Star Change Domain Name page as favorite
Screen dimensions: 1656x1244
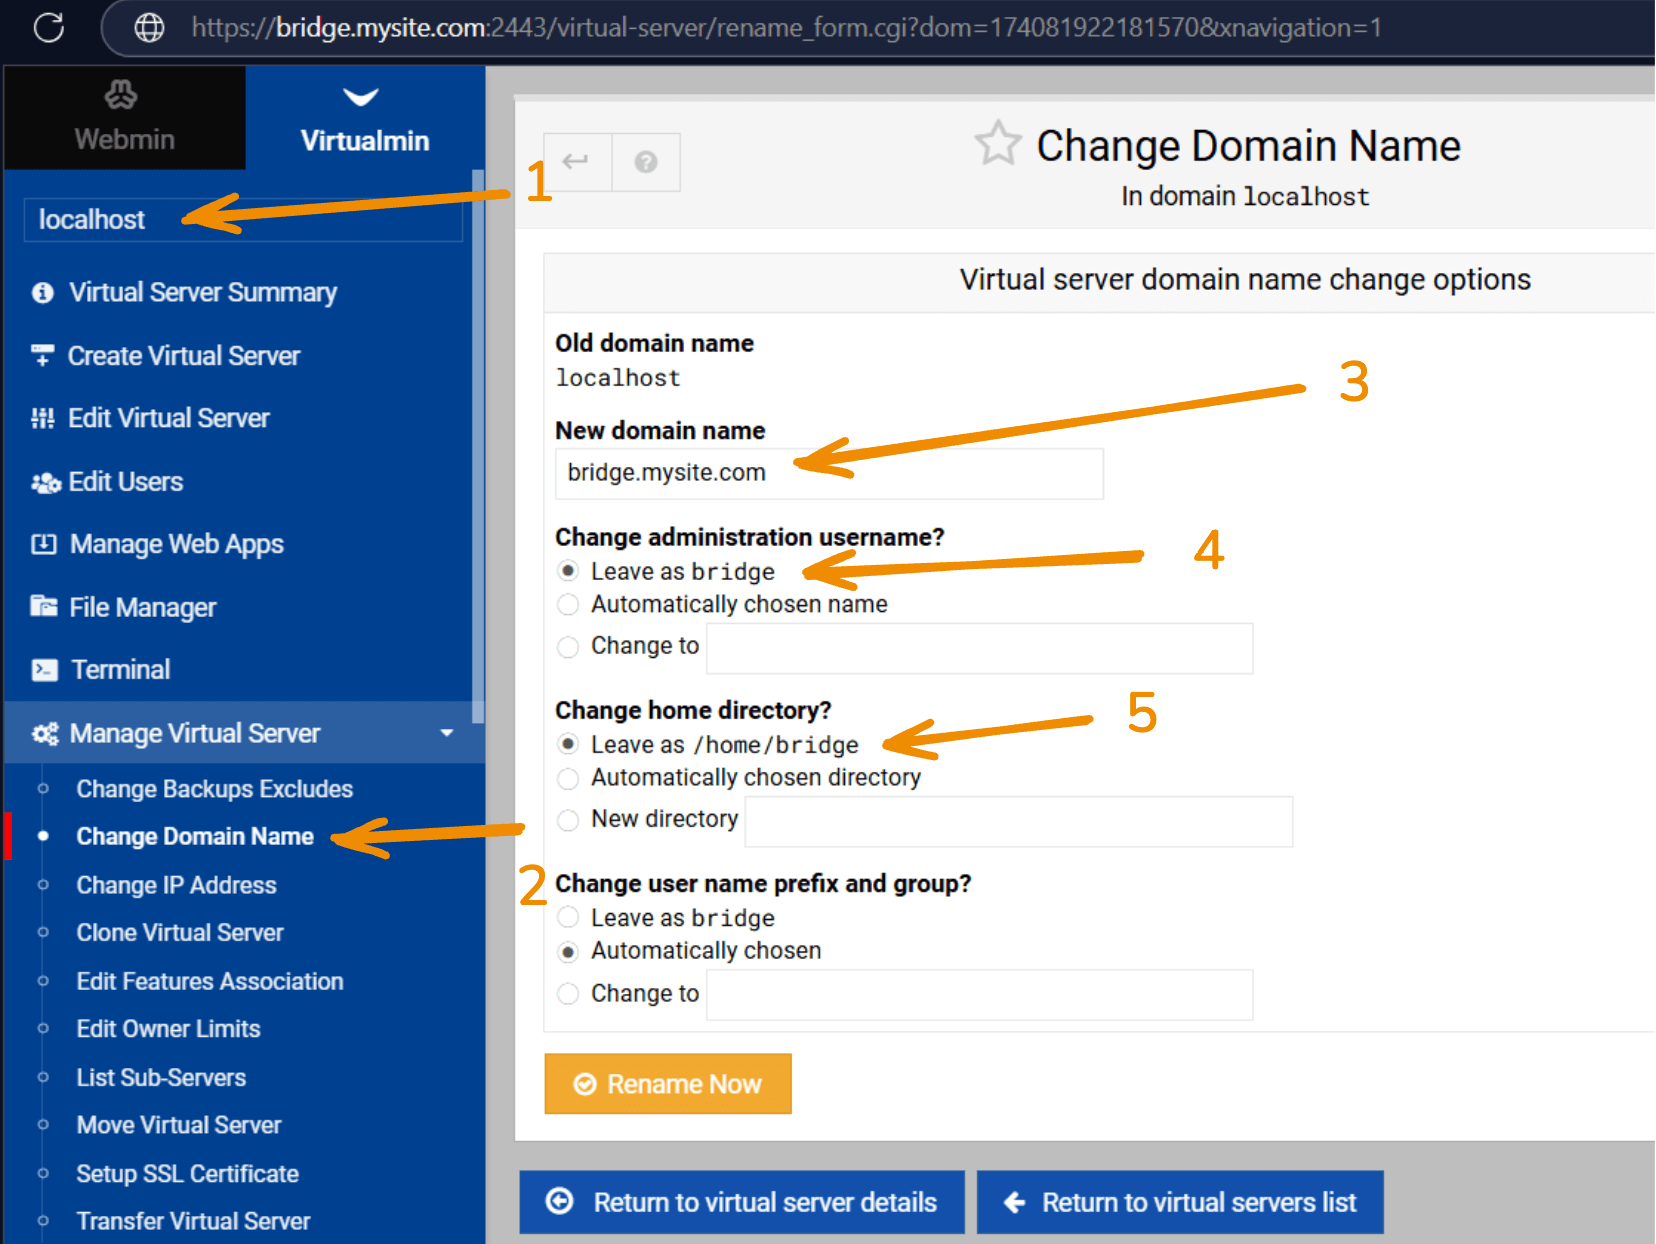tap(997, 144)
